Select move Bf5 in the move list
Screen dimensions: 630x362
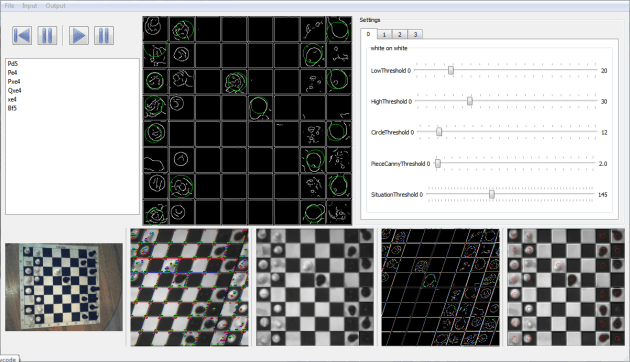pos(12,108)
